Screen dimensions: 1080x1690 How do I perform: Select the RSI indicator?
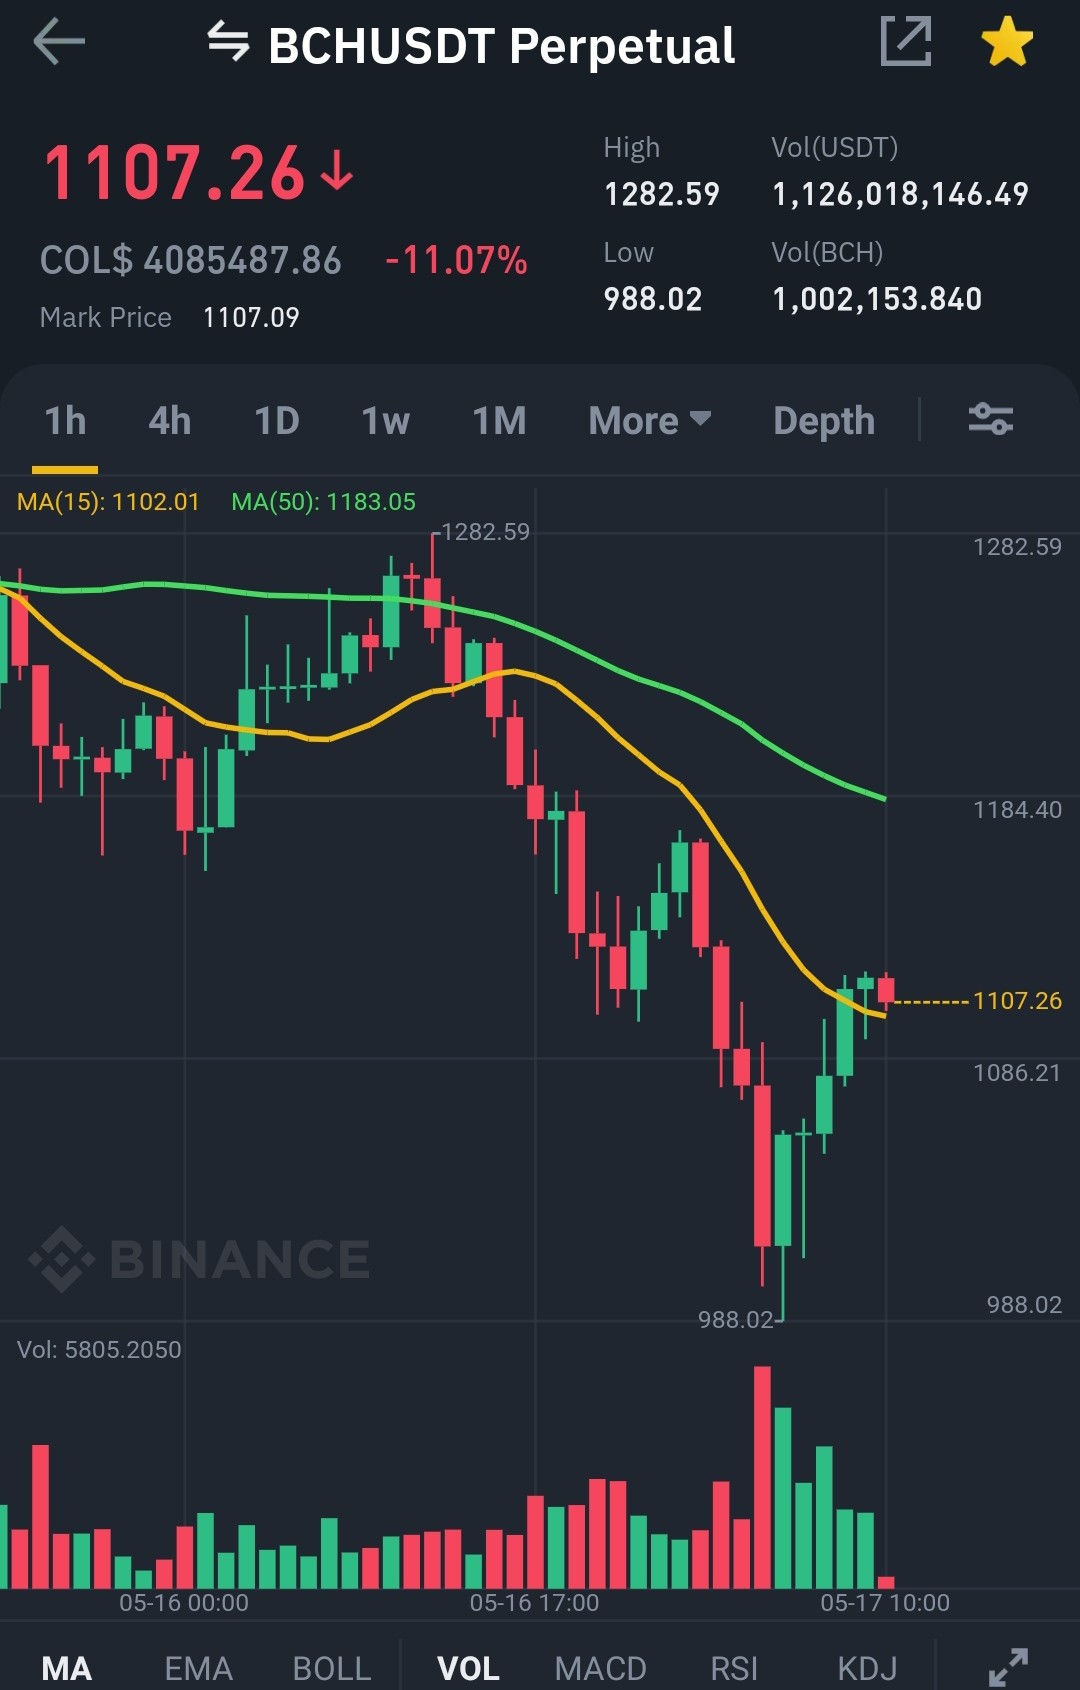pos(734,1668)
